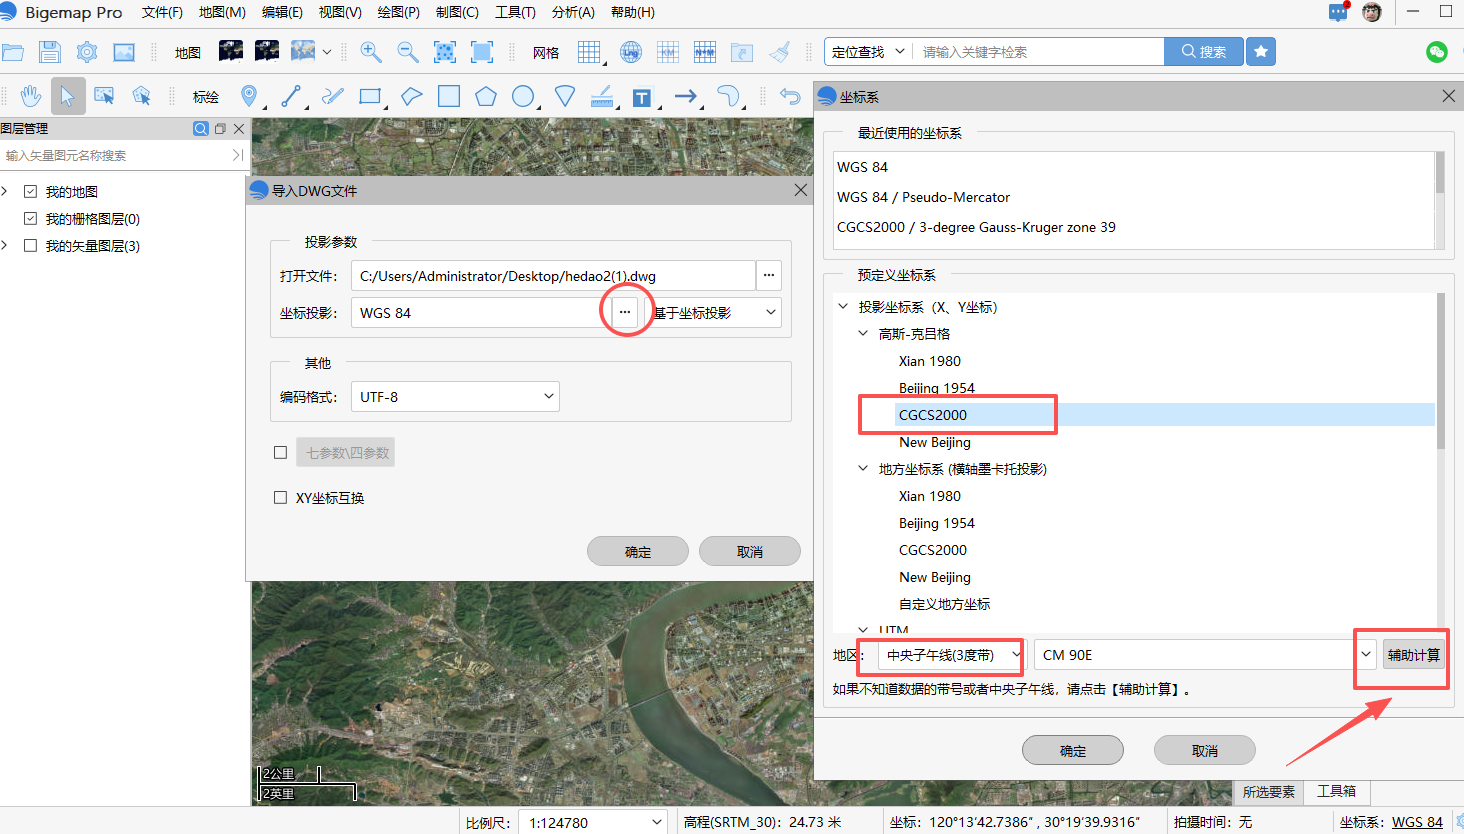This screenshot has width=1464, height=834.
Task: Select the arrow drawing tool
Action: 685,96
